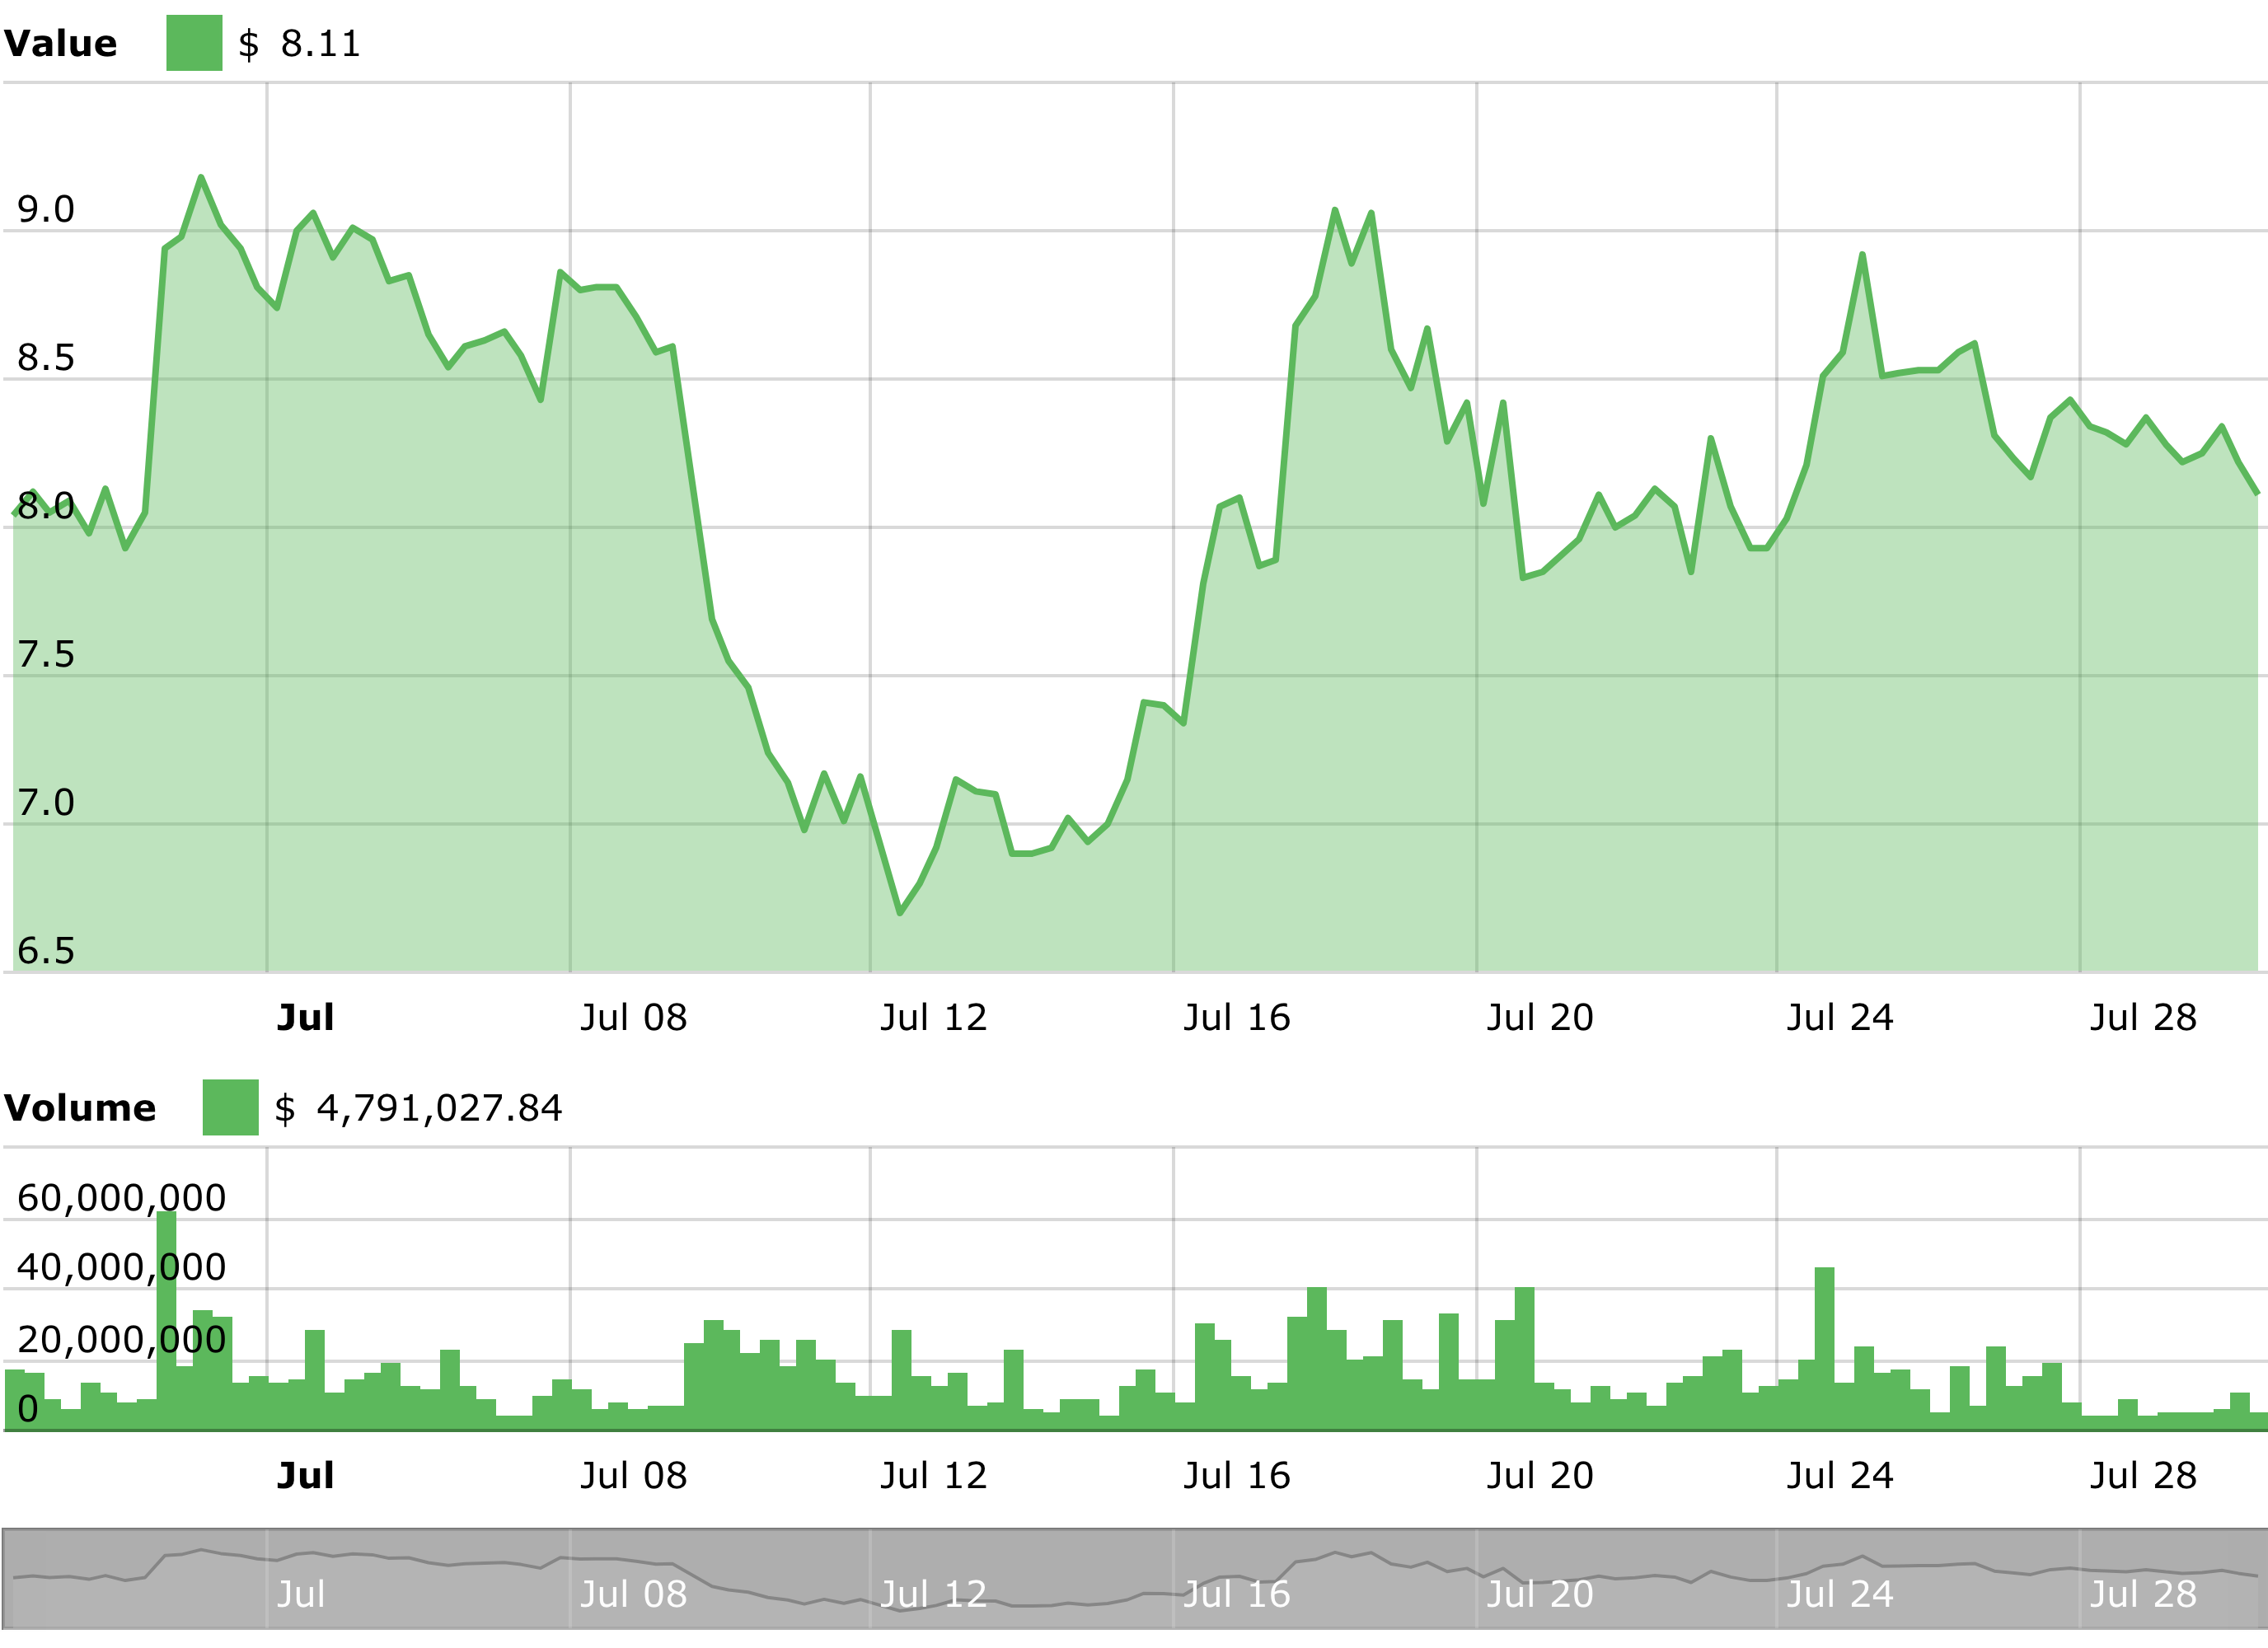This screenshot has height=1648, width=2268.
Task: Click Jul 08 label under the volume chart
Action: (634, 1476)
